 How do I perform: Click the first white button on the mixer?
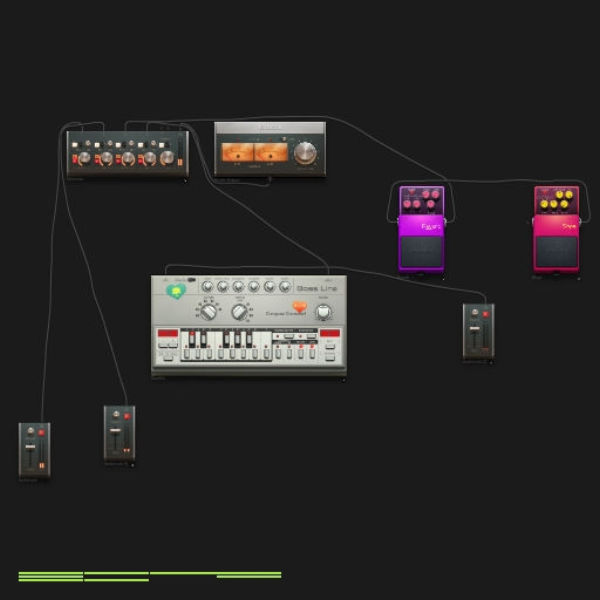click(x=75, y=145)
